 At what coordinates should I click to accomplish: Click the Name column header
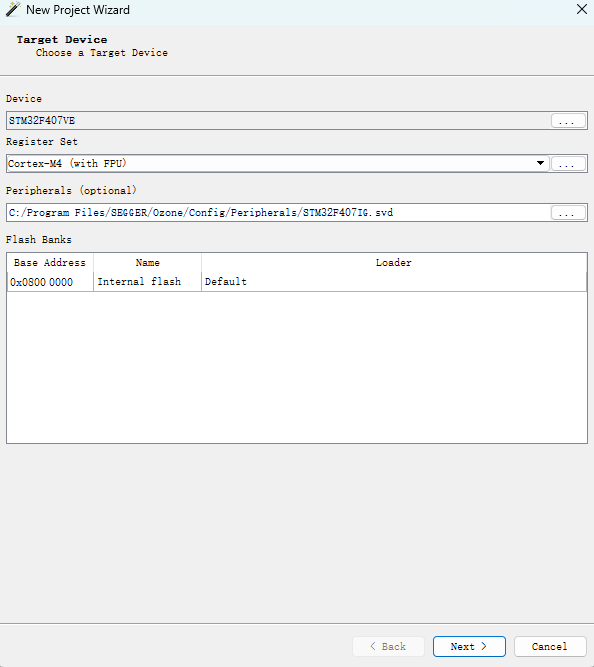[147, 263]
